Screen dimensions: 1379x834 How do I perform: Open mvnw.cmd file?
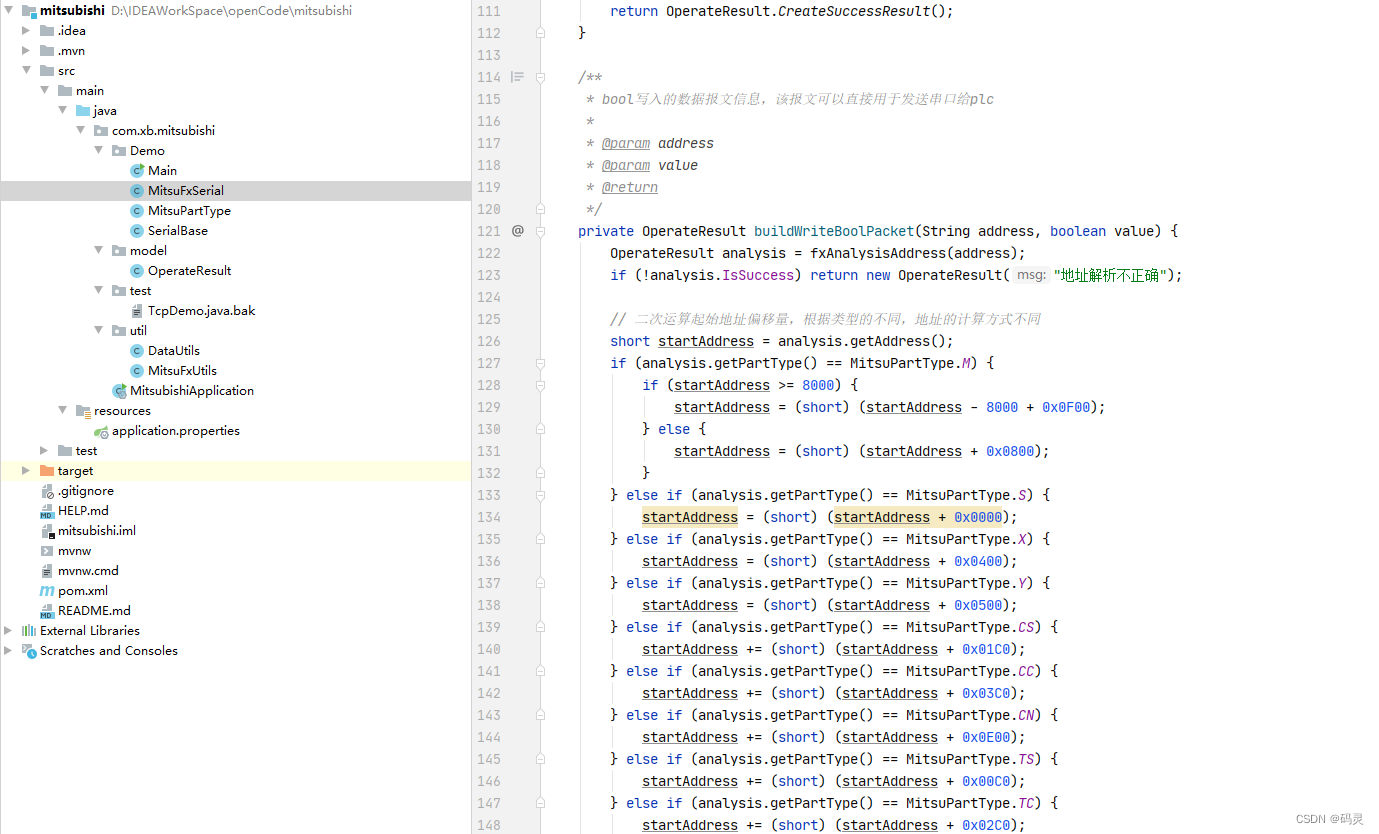(x=88, y=571)
